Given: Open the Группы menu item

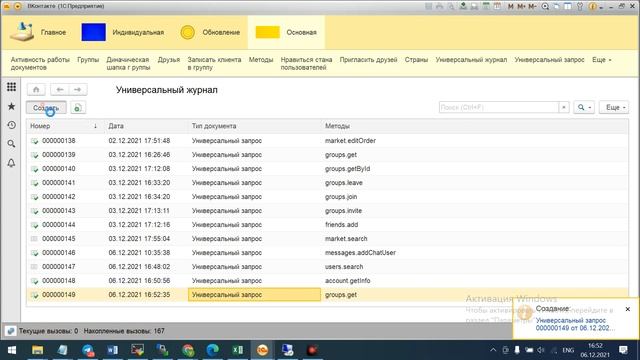Looking at the screenshot, I should [88, 60].
